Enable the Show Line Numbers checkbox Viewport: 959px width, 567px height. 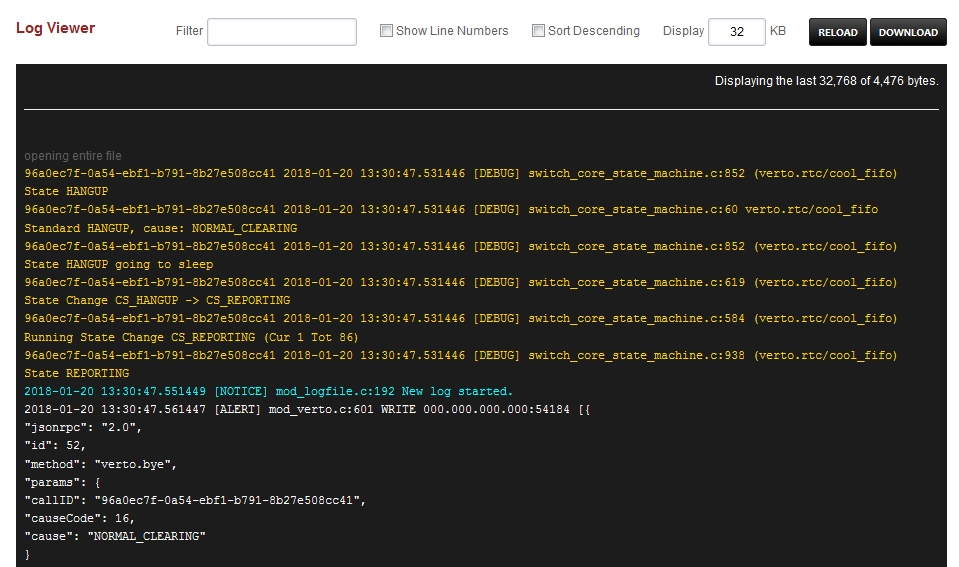coord(386,31)
